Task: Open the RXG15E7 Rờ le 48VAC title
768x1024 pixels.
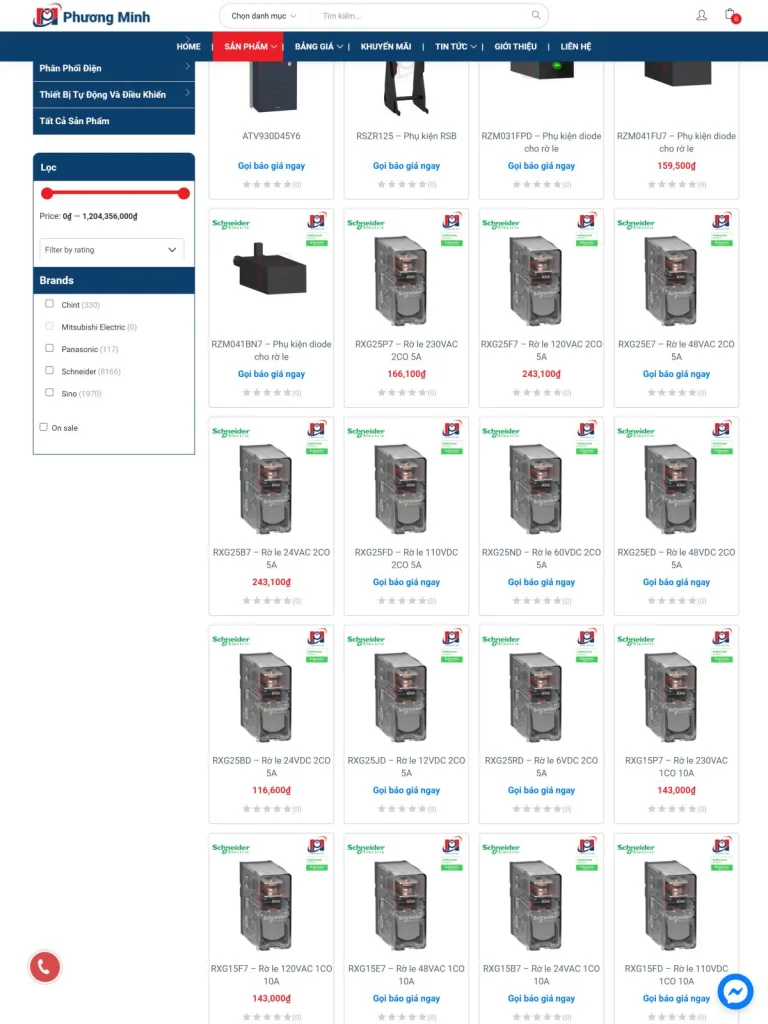Action: [406, 974]
